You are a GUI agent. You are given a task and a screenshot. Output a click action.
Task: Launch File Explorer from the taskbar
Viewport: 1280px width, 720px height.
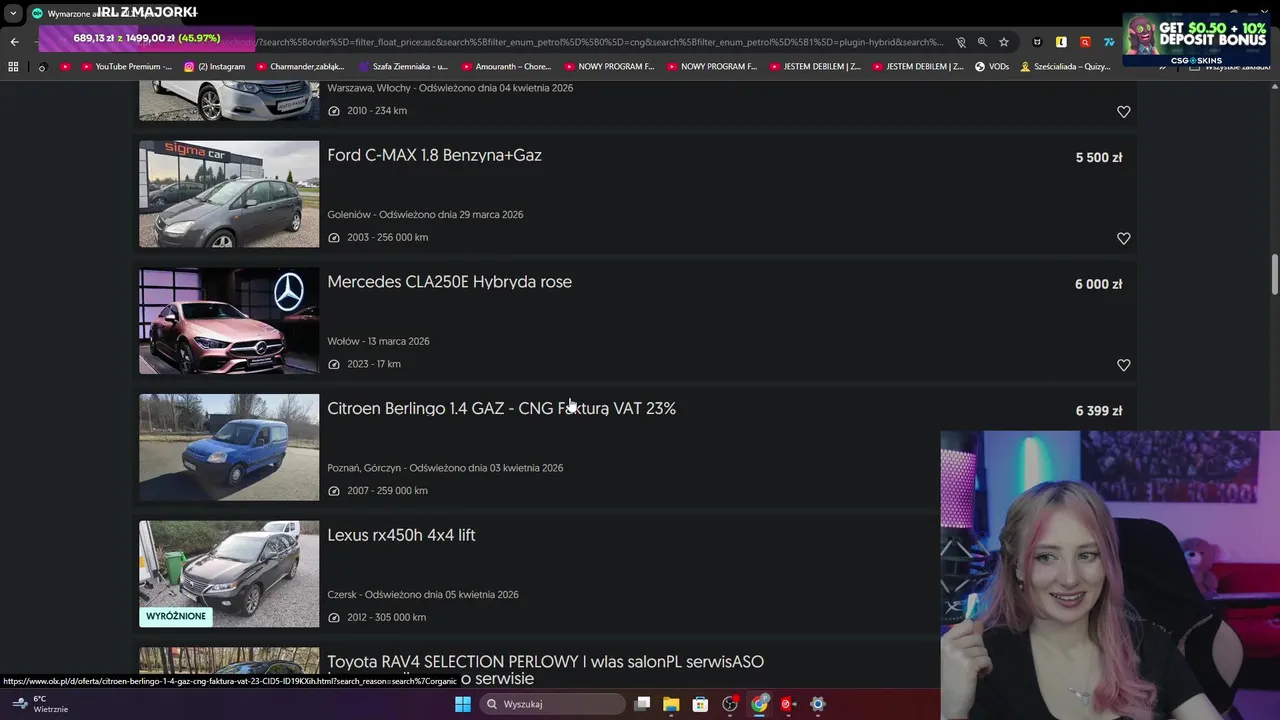pyautogui.click(x=671, y=704)
